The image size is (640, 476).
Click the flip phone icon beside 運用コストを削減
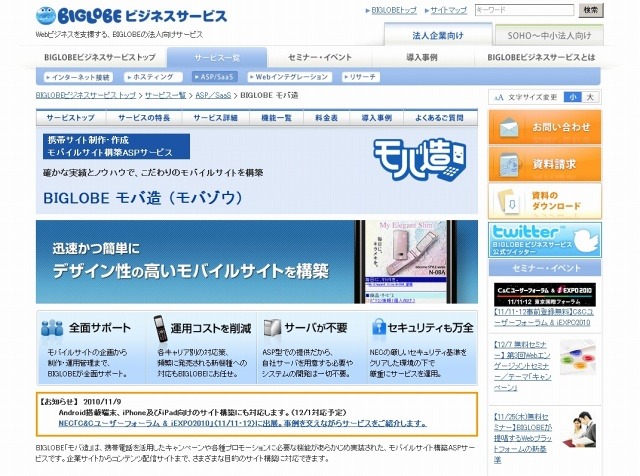tap(160, 329)
